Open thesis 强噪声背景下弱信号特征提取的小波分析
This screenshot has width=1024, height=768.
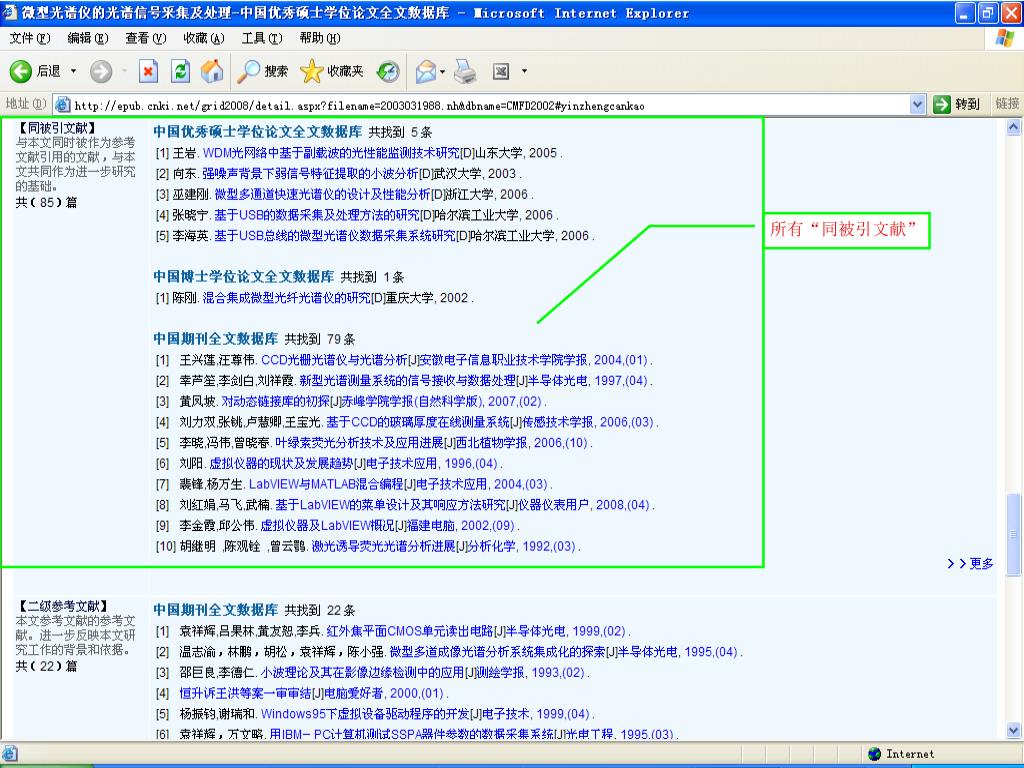[x=310, y=174]
